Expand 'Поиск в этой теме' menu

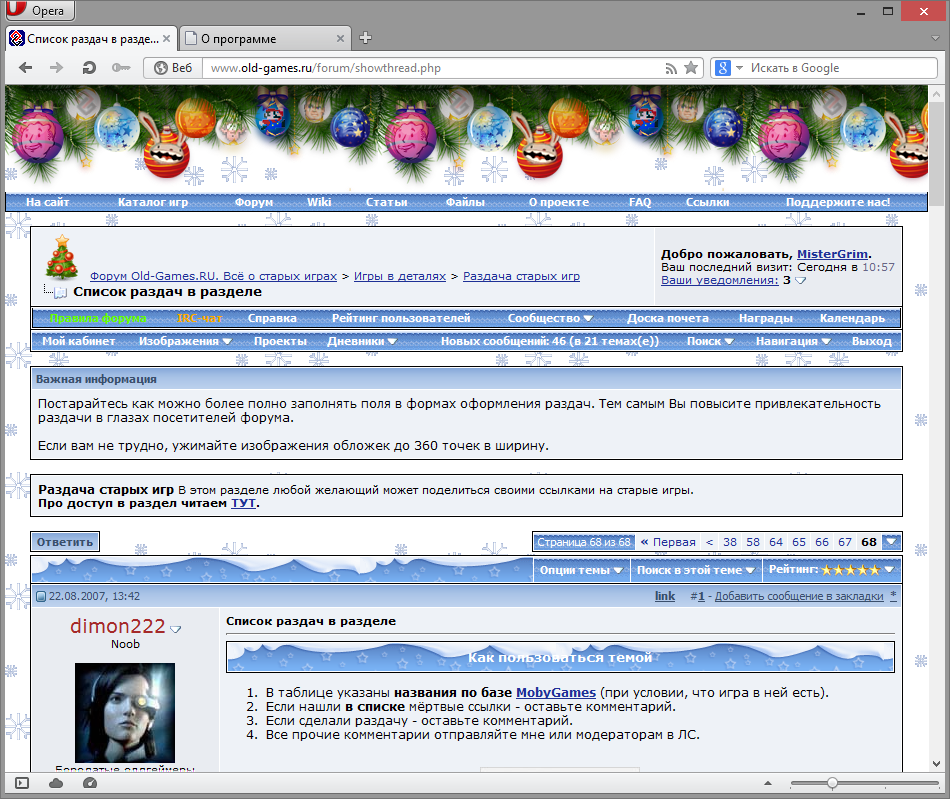(696, 570)
